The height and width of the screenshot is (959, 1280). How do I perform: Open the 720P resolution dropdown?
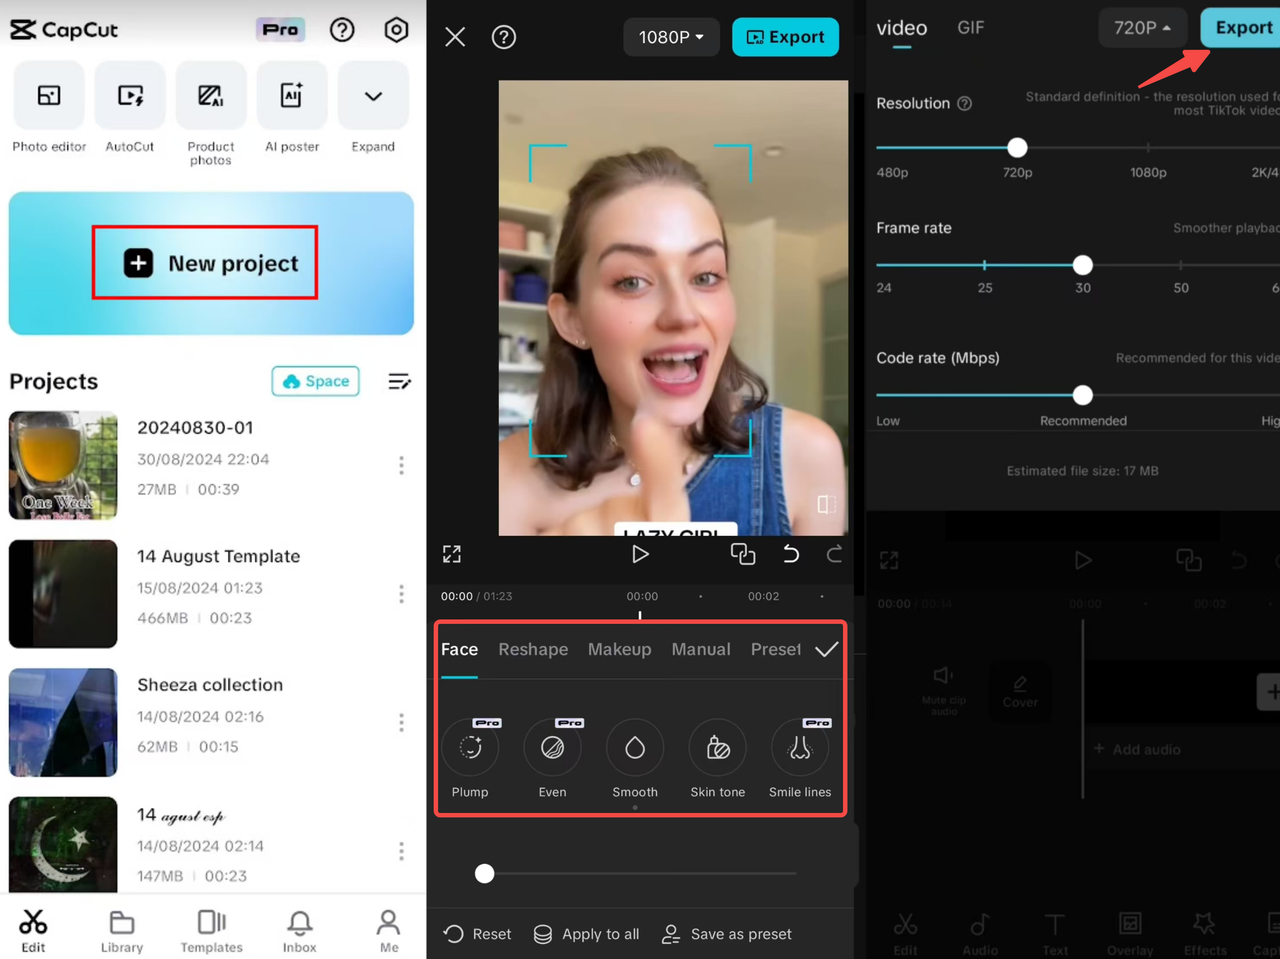(1142, 28)
